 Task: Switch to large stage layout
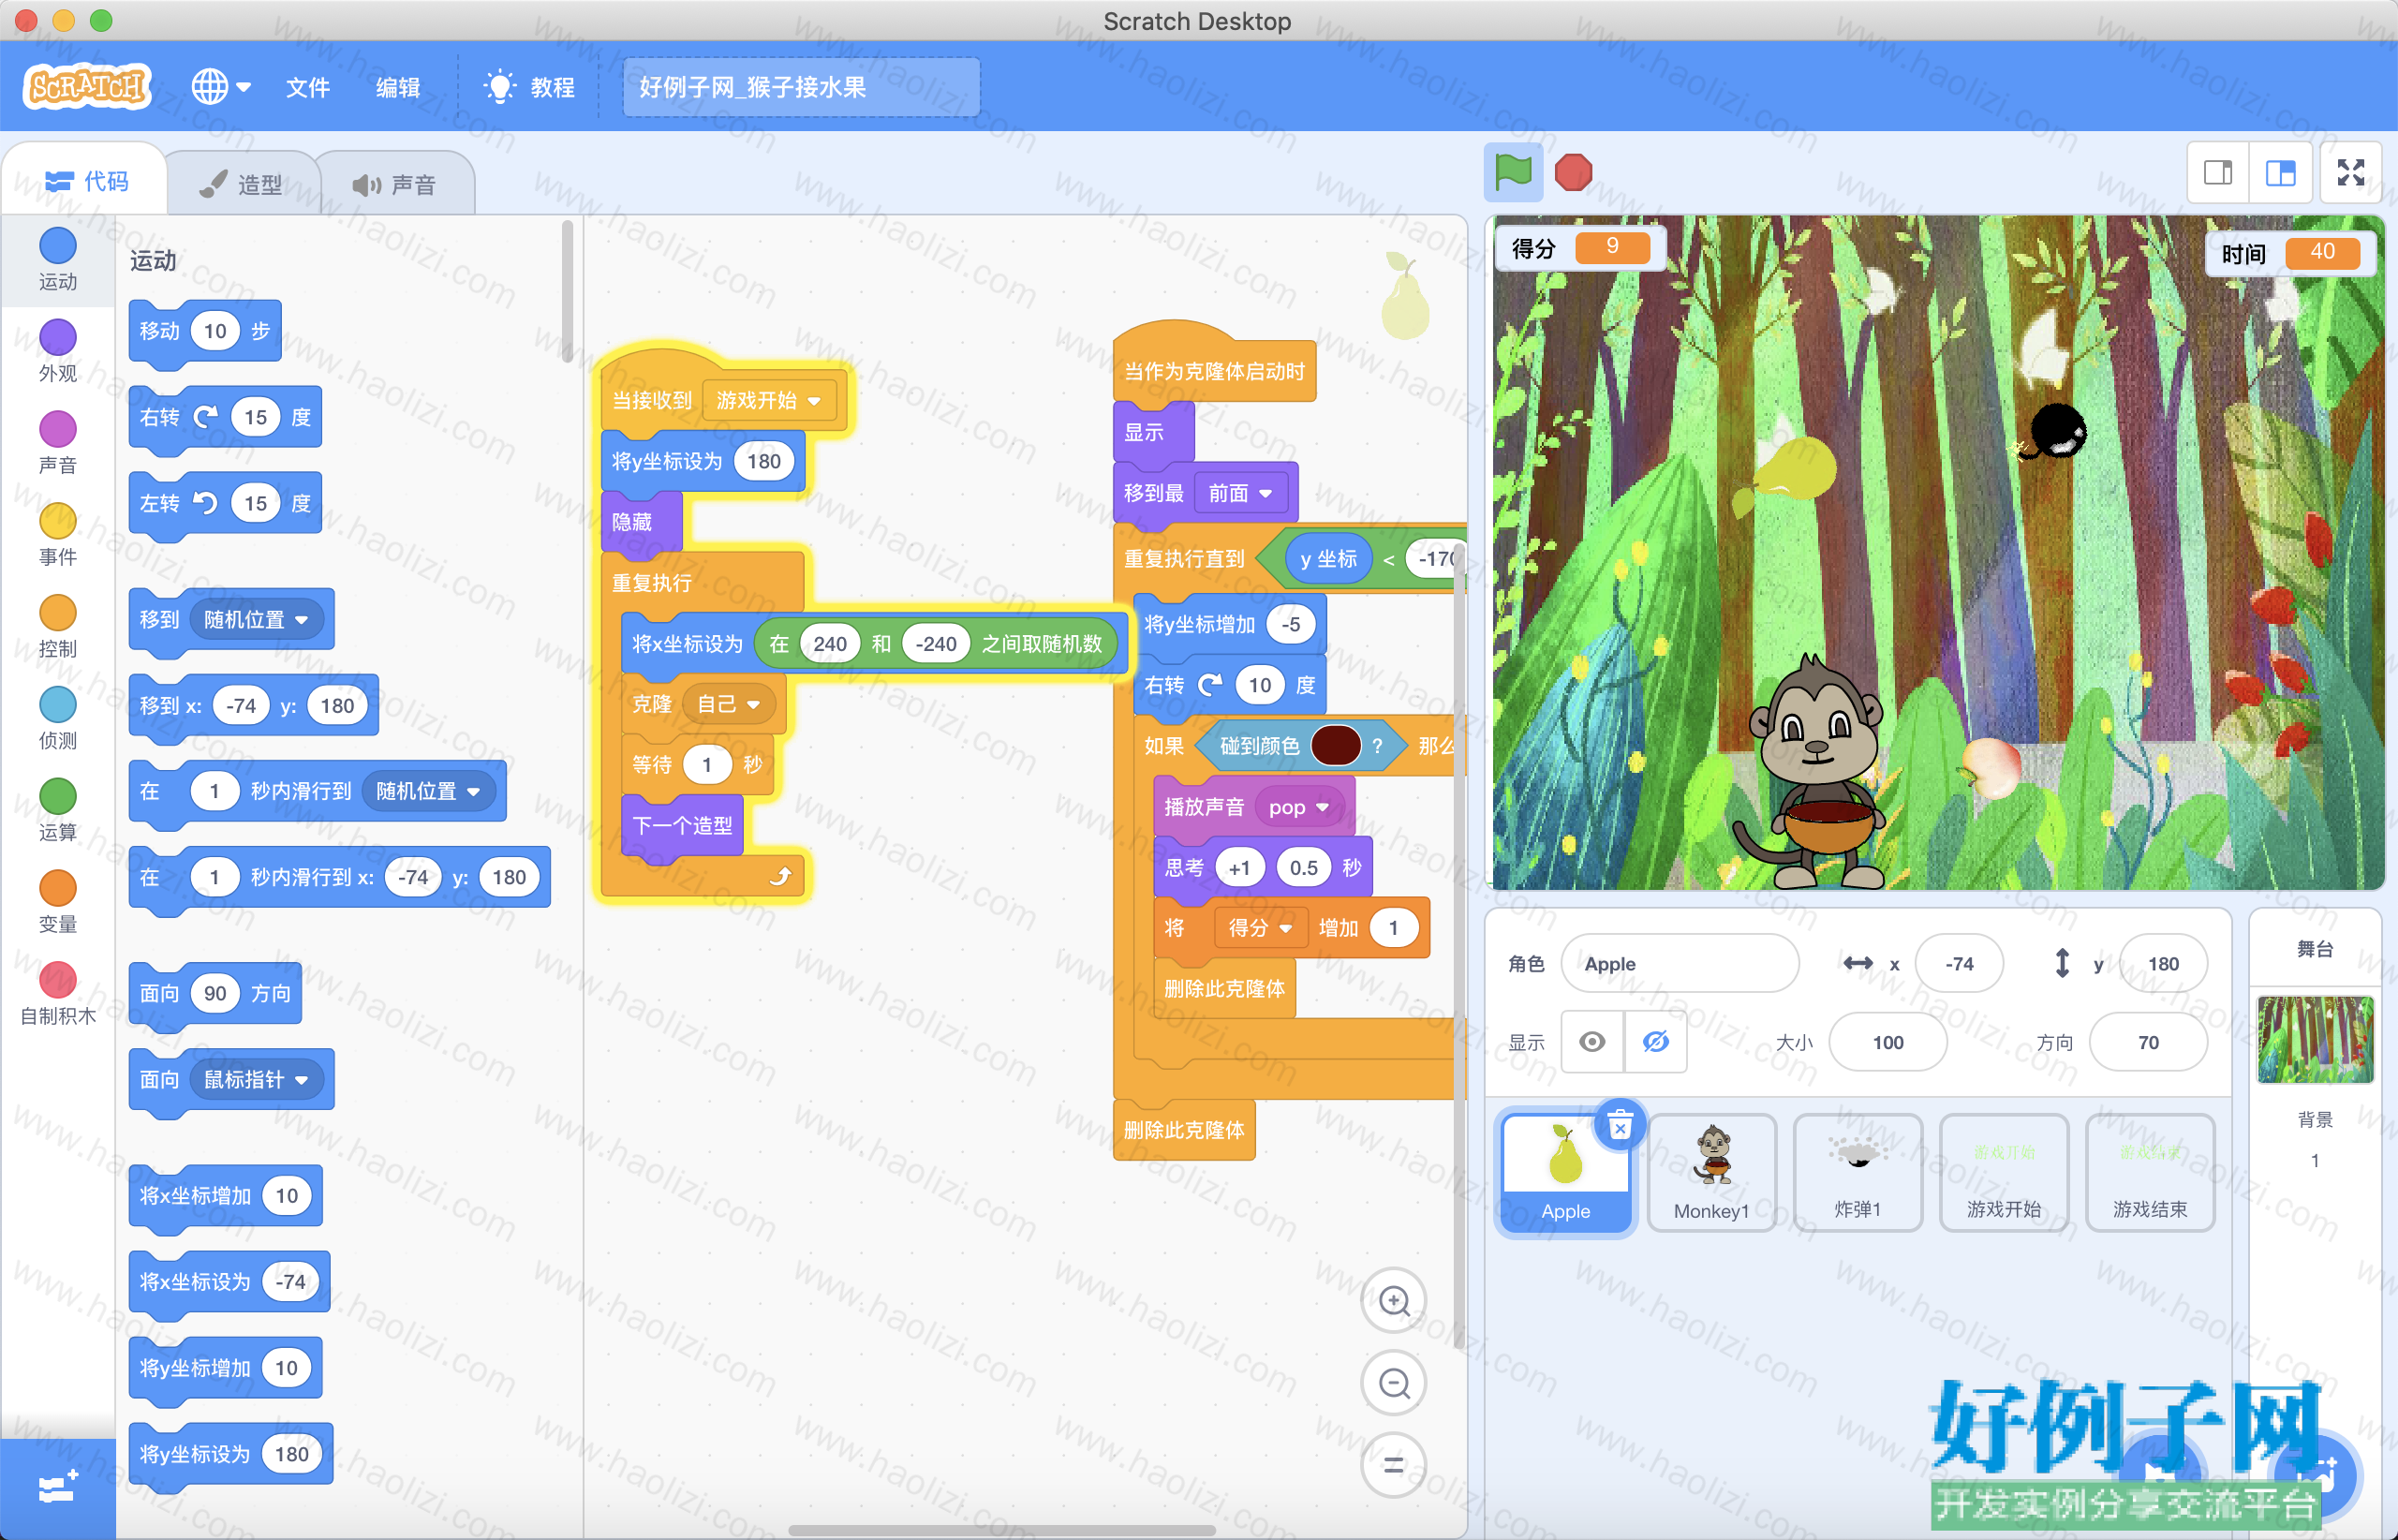pyautogui.click(x=2280, y=173)
